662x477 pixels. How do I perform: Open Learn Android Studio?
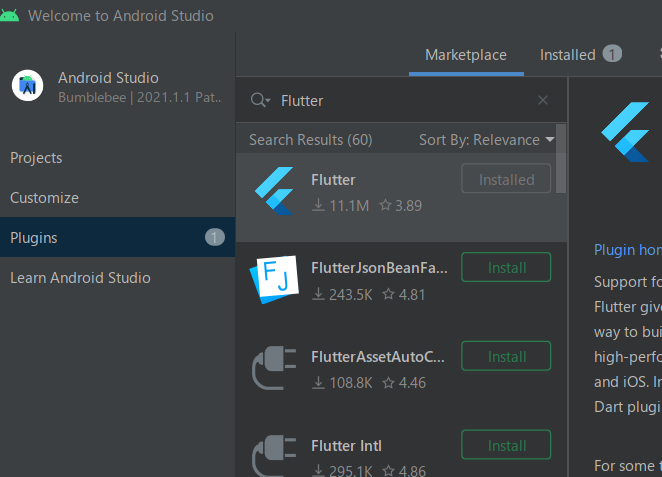click(117, 278)
